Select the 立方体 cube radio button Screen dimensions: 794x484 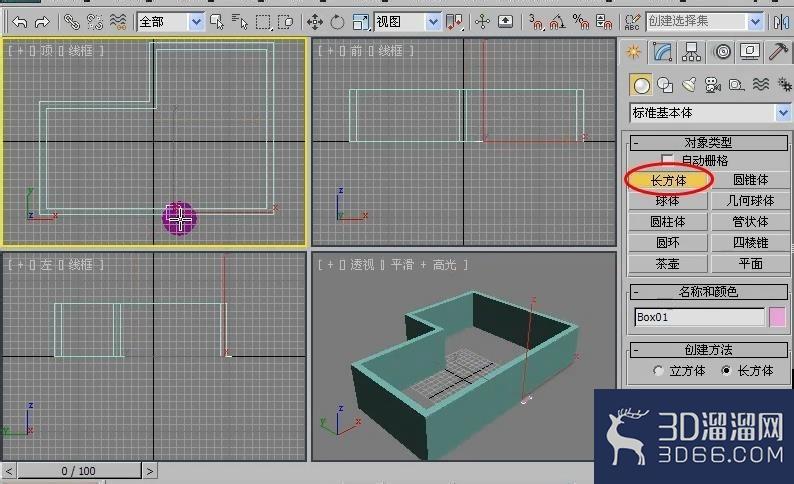click(x=658, y=371)
